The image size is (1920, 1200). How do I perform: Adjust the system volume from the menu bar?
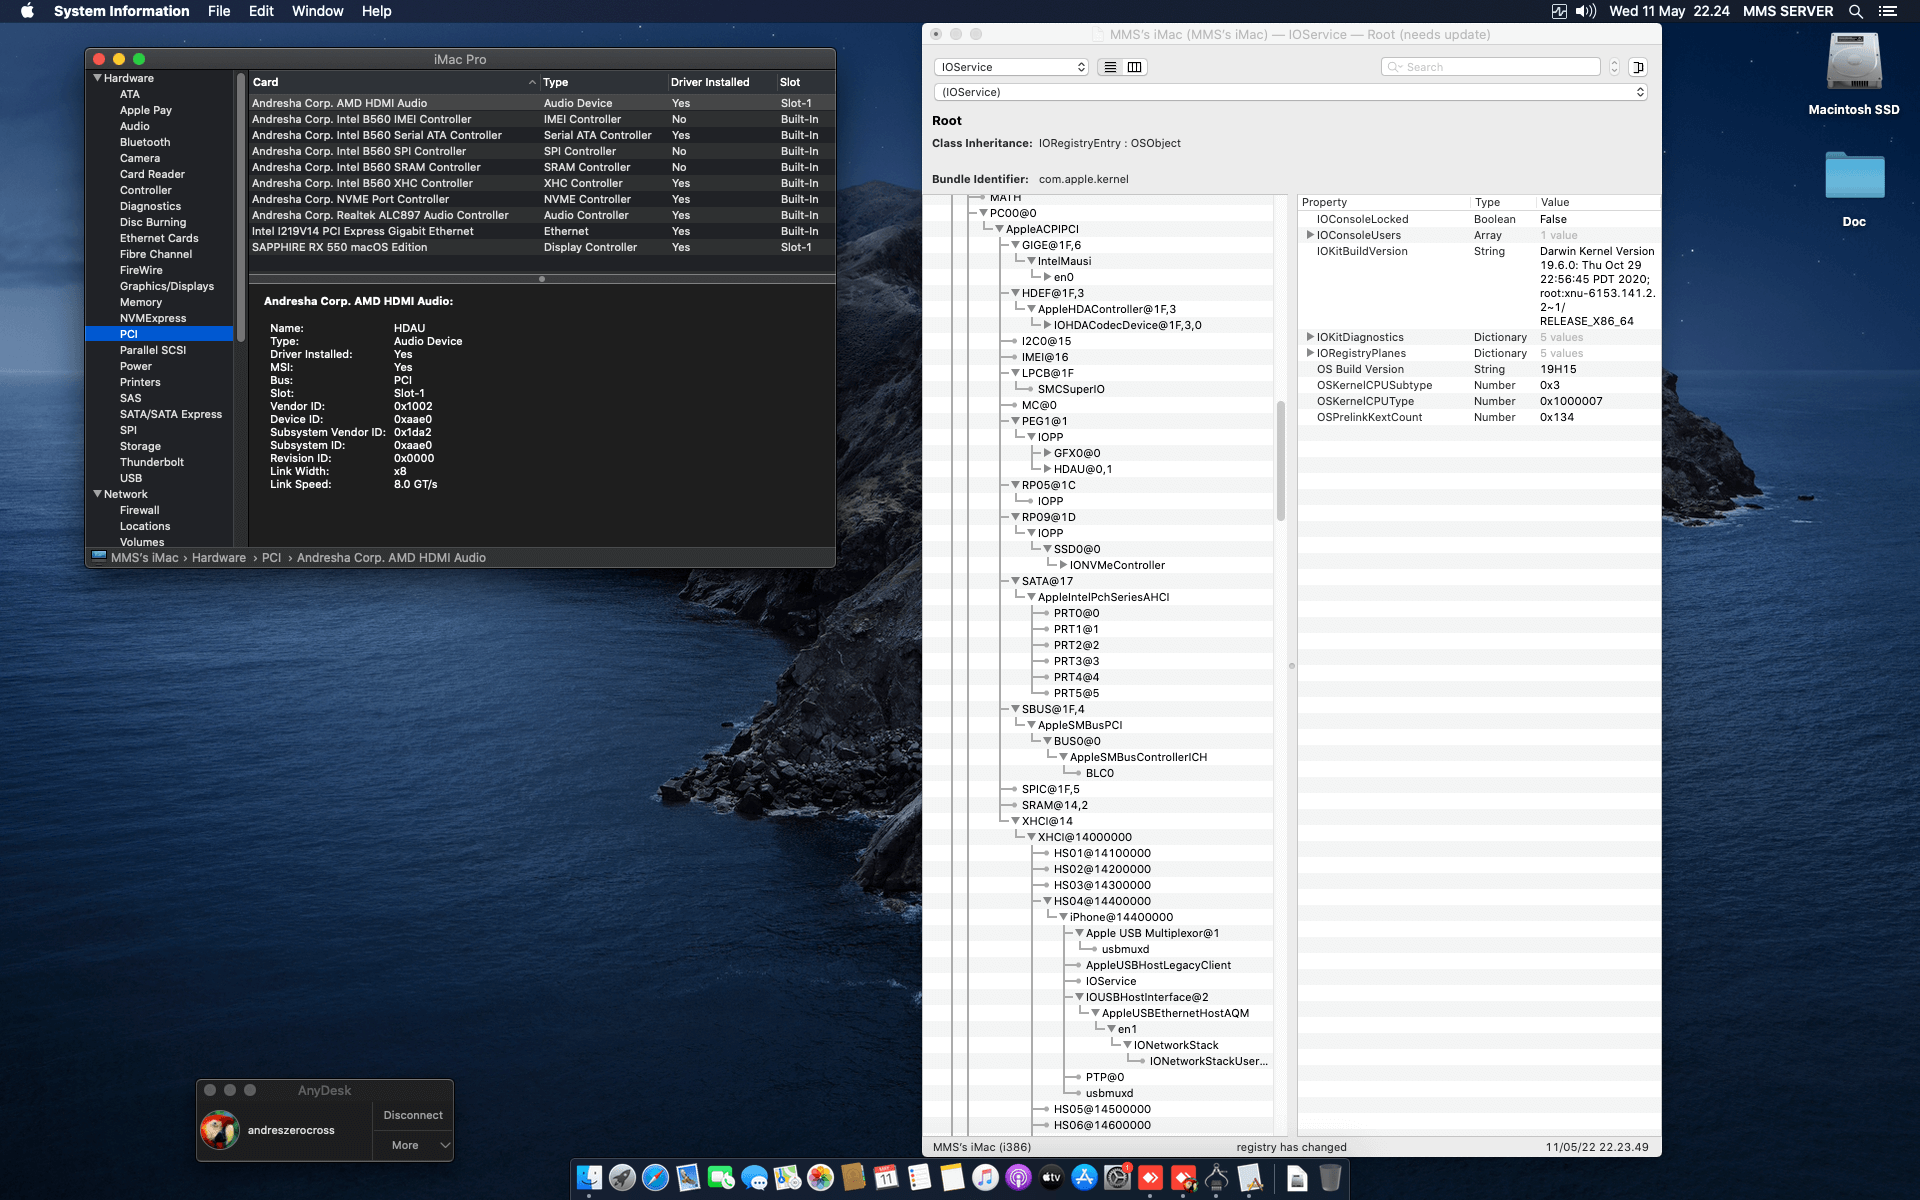[x=1583, y=11]
